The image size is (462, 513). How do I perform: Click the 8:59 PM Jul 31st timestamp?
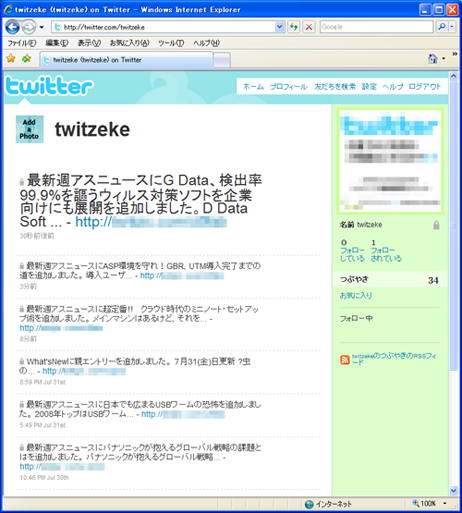pyautogui.click(x=42, y=382)
